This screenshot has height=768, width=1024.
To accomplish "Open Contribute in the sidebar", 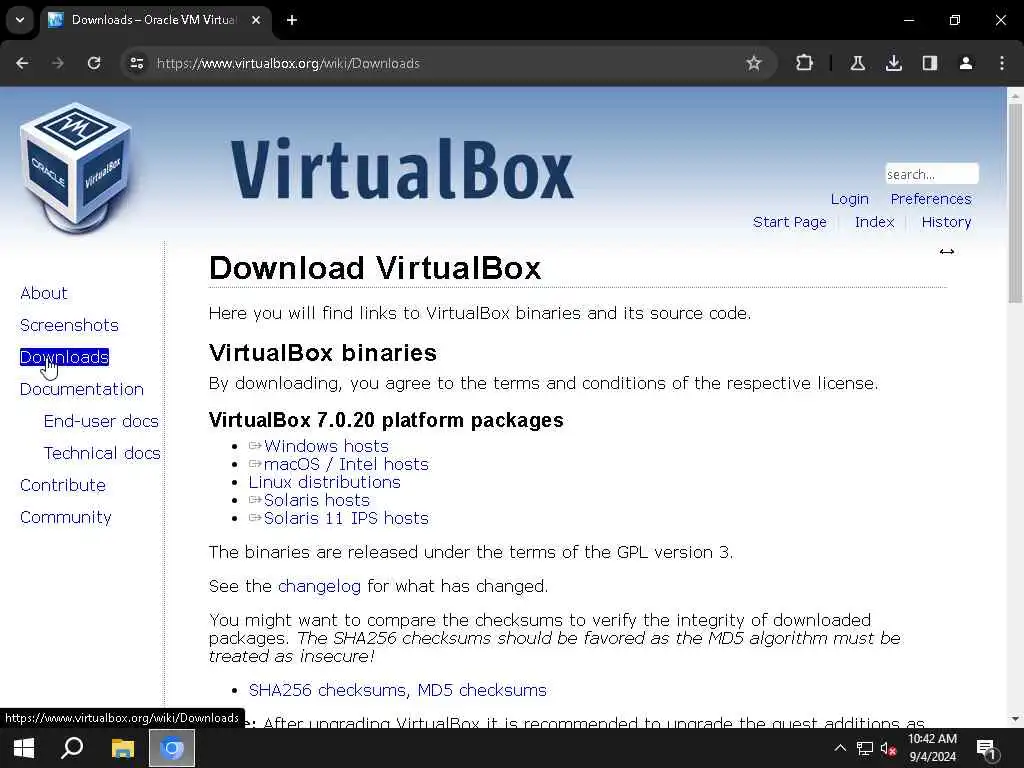I will click(x=63, y=485).
